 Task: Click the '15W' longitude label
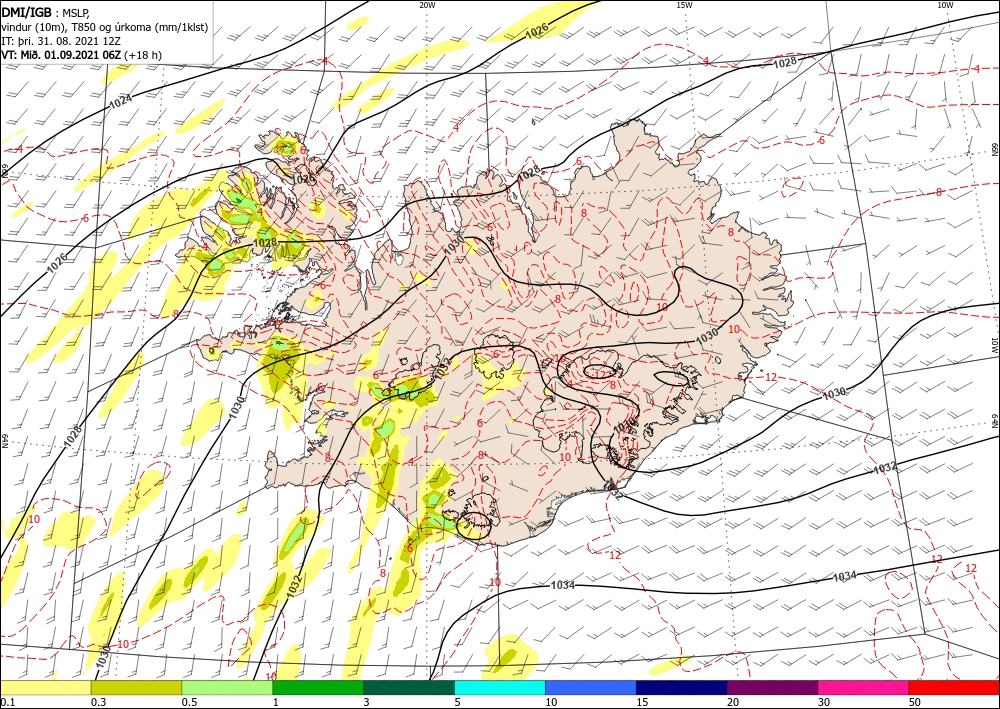pyautogui.click(x=684, y=5)
